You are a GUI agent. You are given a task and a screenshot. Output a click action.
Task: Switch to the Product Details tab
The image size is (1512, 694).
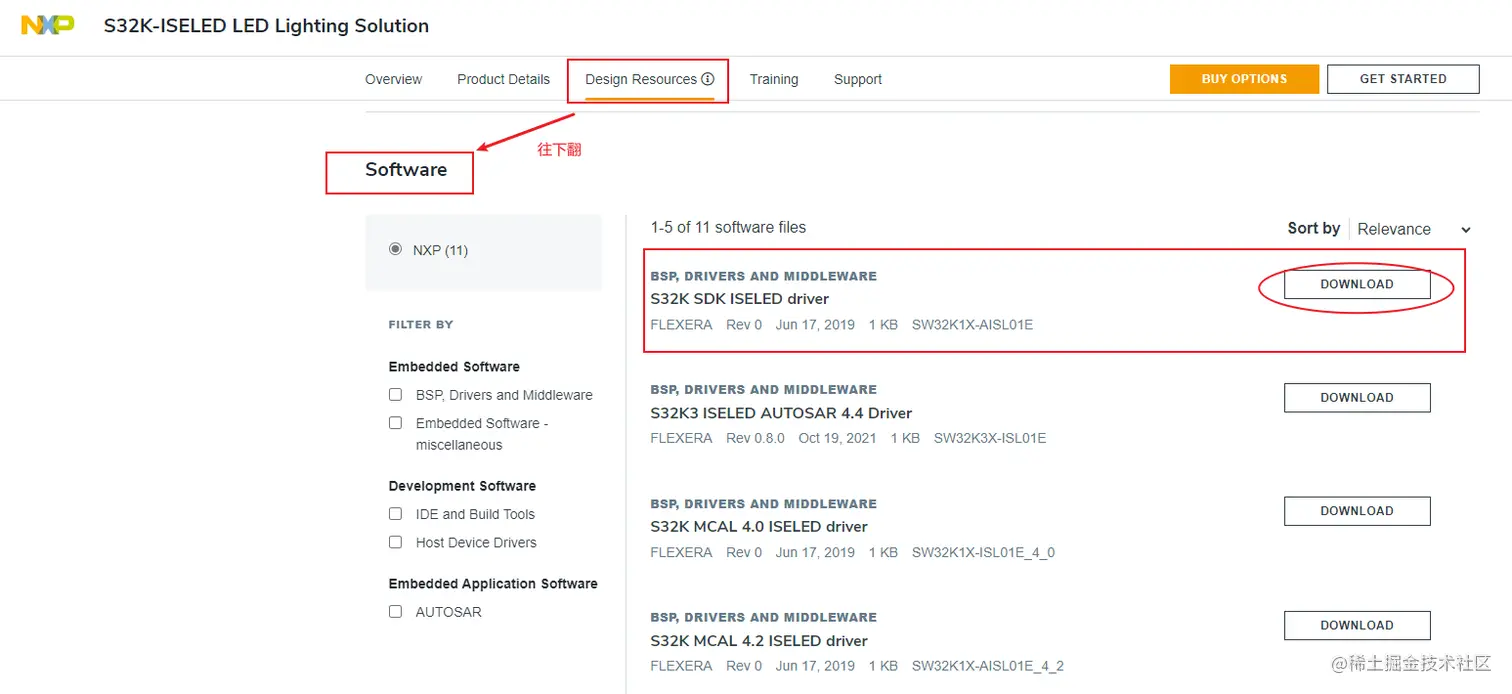pyautogui.click(x=503, y=79)
